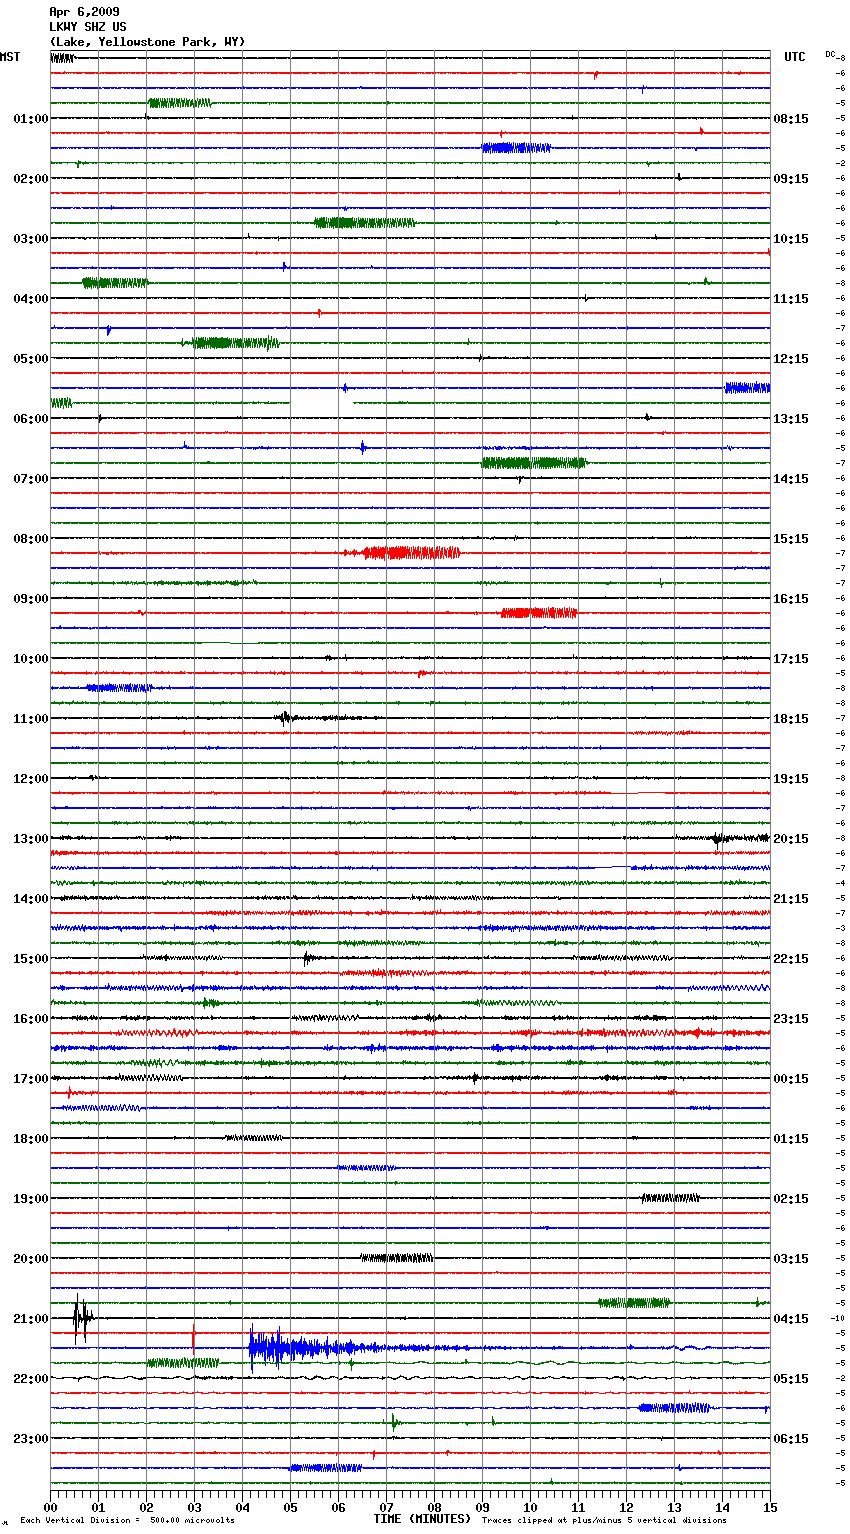This screenshot has width=850, height=1534.
Task: Click the '12' minute tick on the bottom axis
Action: (626, 1506)
